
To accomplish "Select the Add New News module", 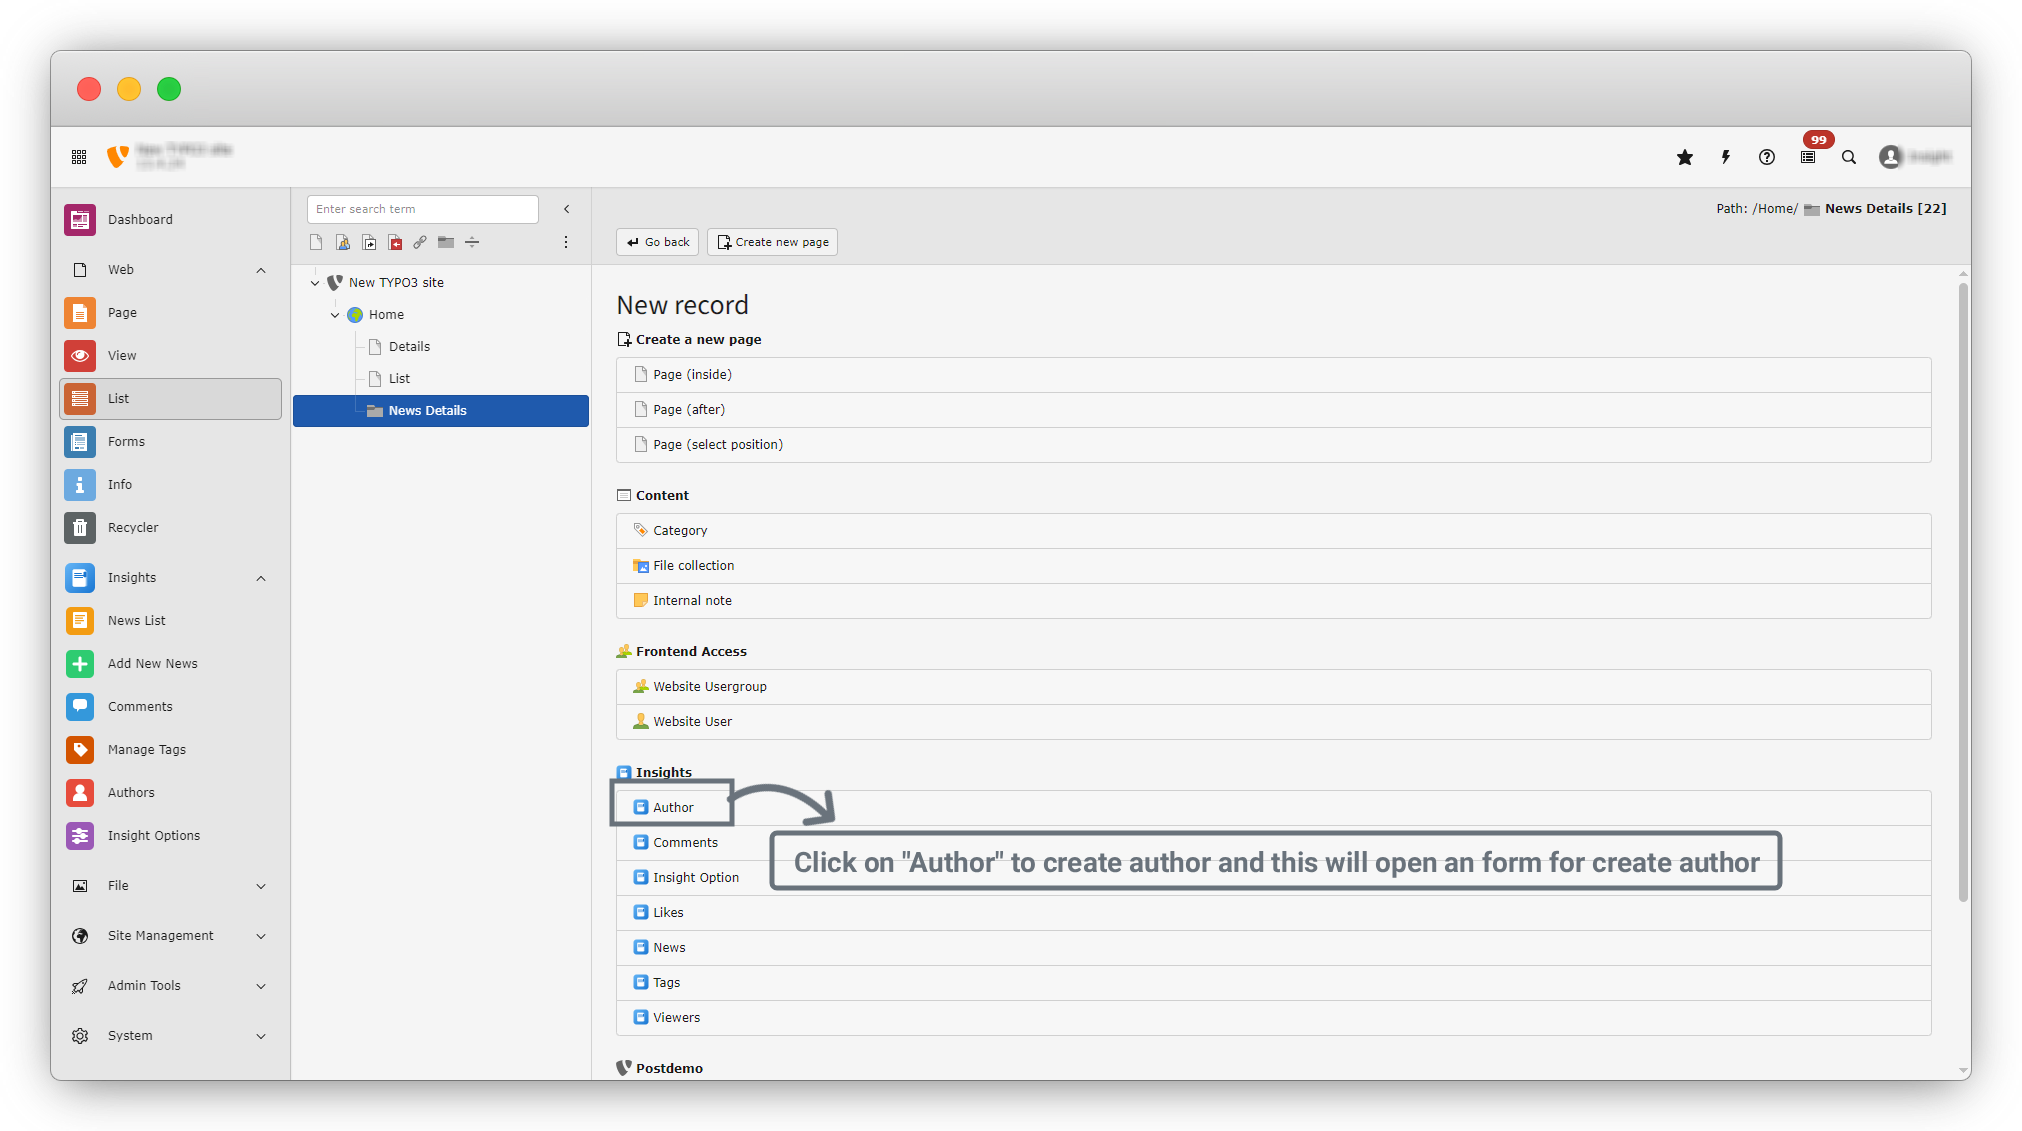I will click(152, 663).
